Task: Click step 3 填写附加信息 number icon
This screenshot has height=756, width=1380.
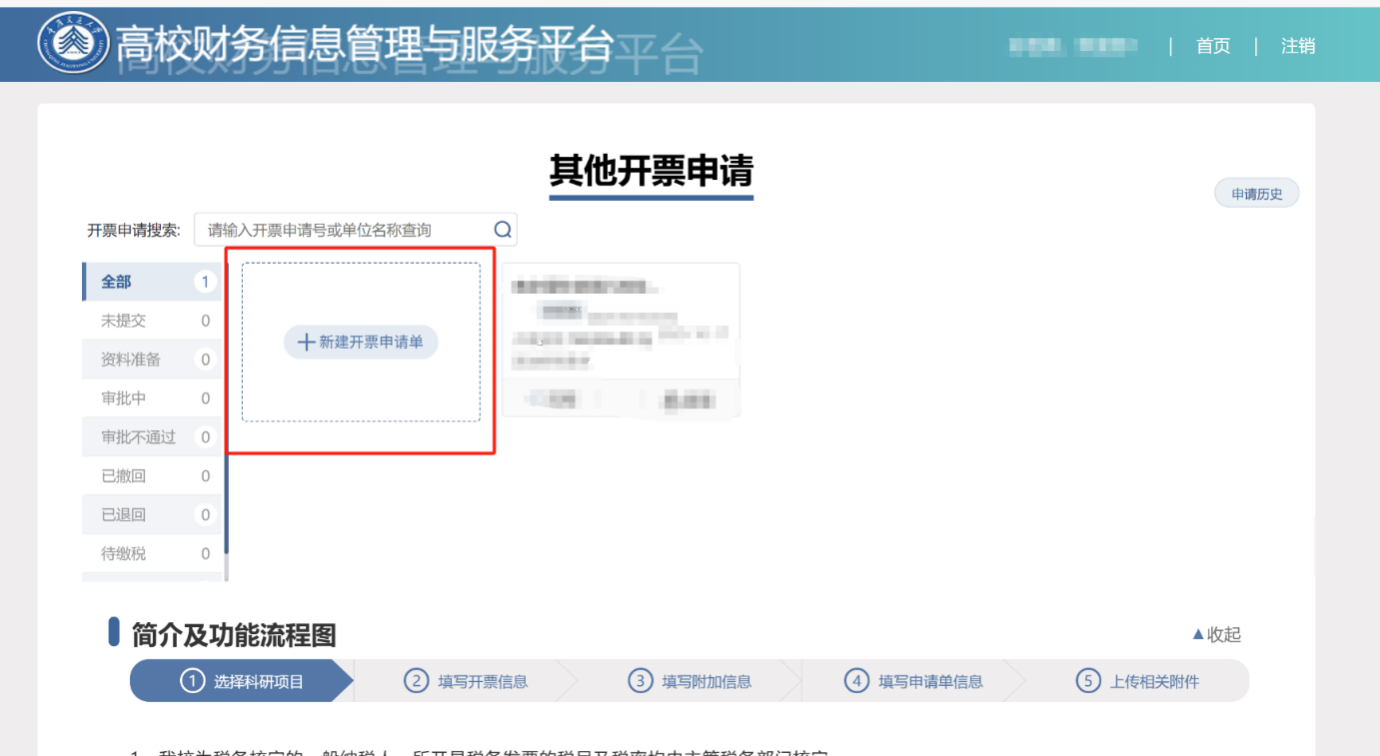Action: click(x=640, y=681)
